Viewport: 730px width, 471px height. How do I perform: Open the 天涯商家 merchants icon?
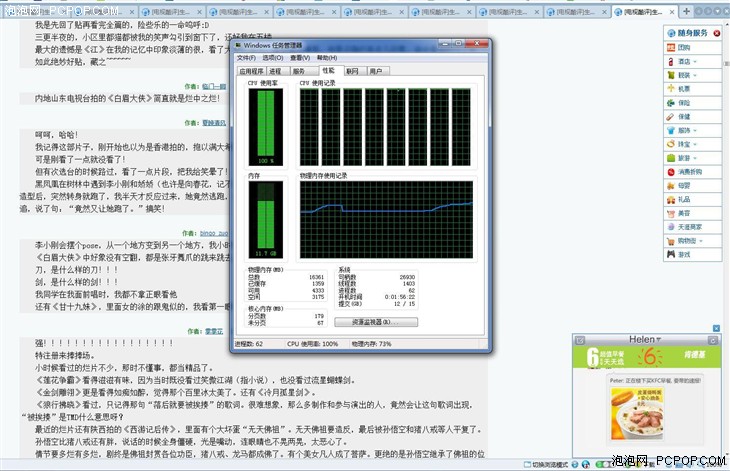(x=669, y=227)
